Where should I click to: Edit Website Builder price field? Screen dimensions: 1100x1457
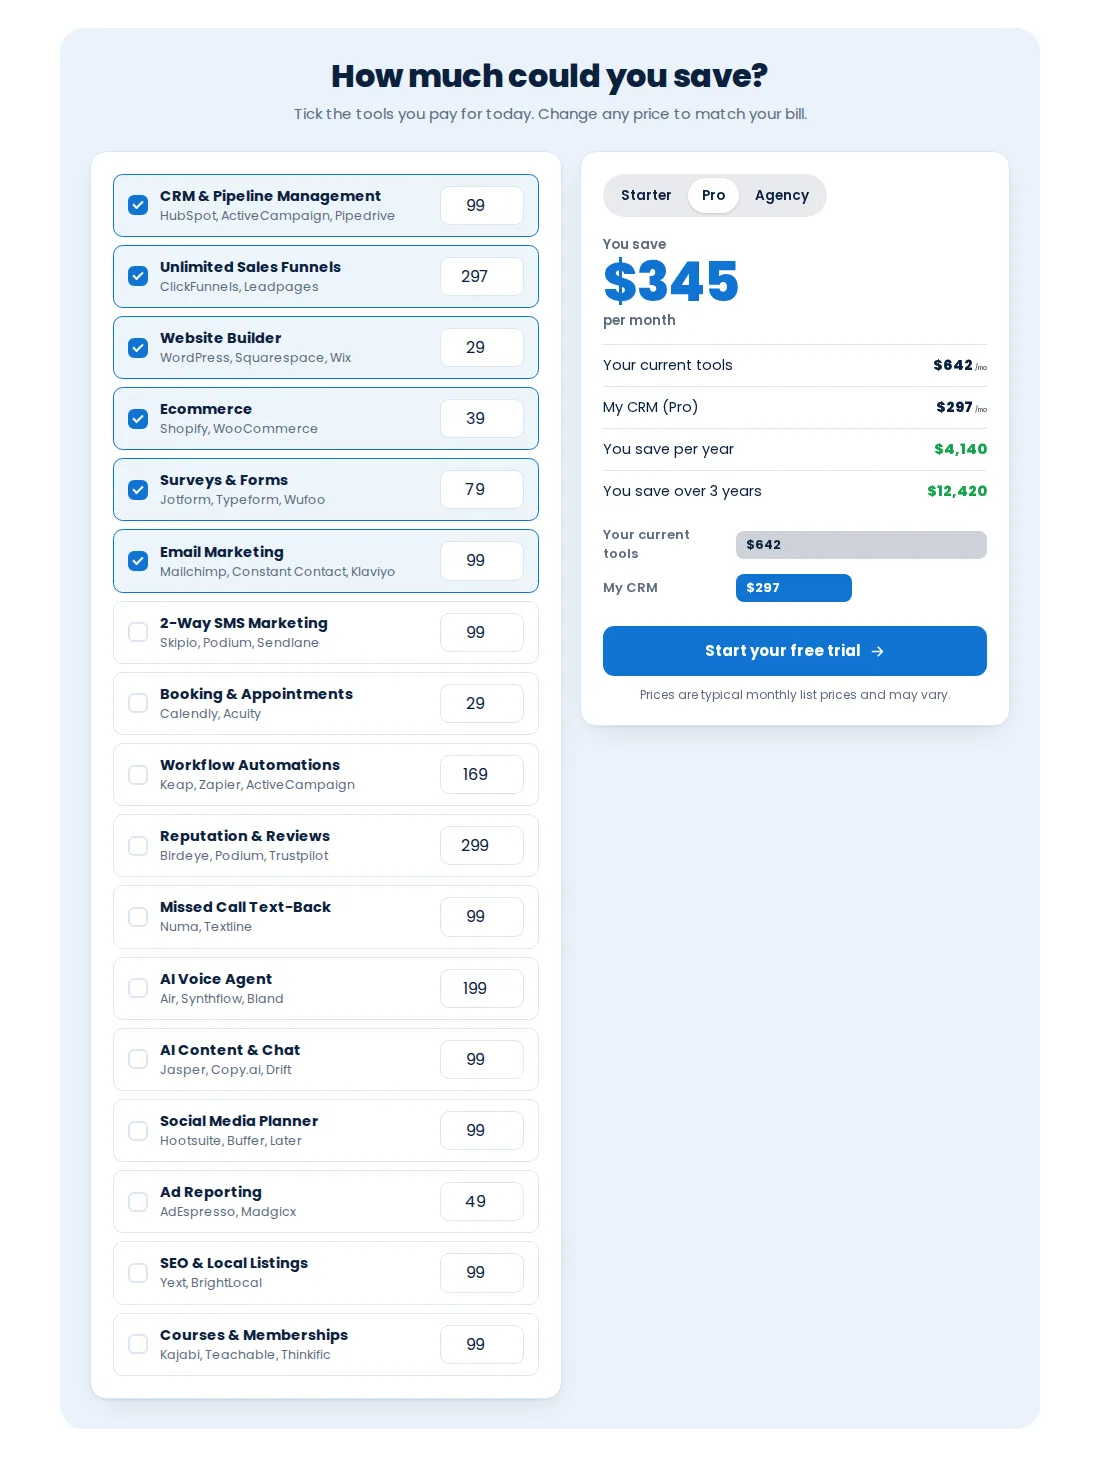(482, 347)
